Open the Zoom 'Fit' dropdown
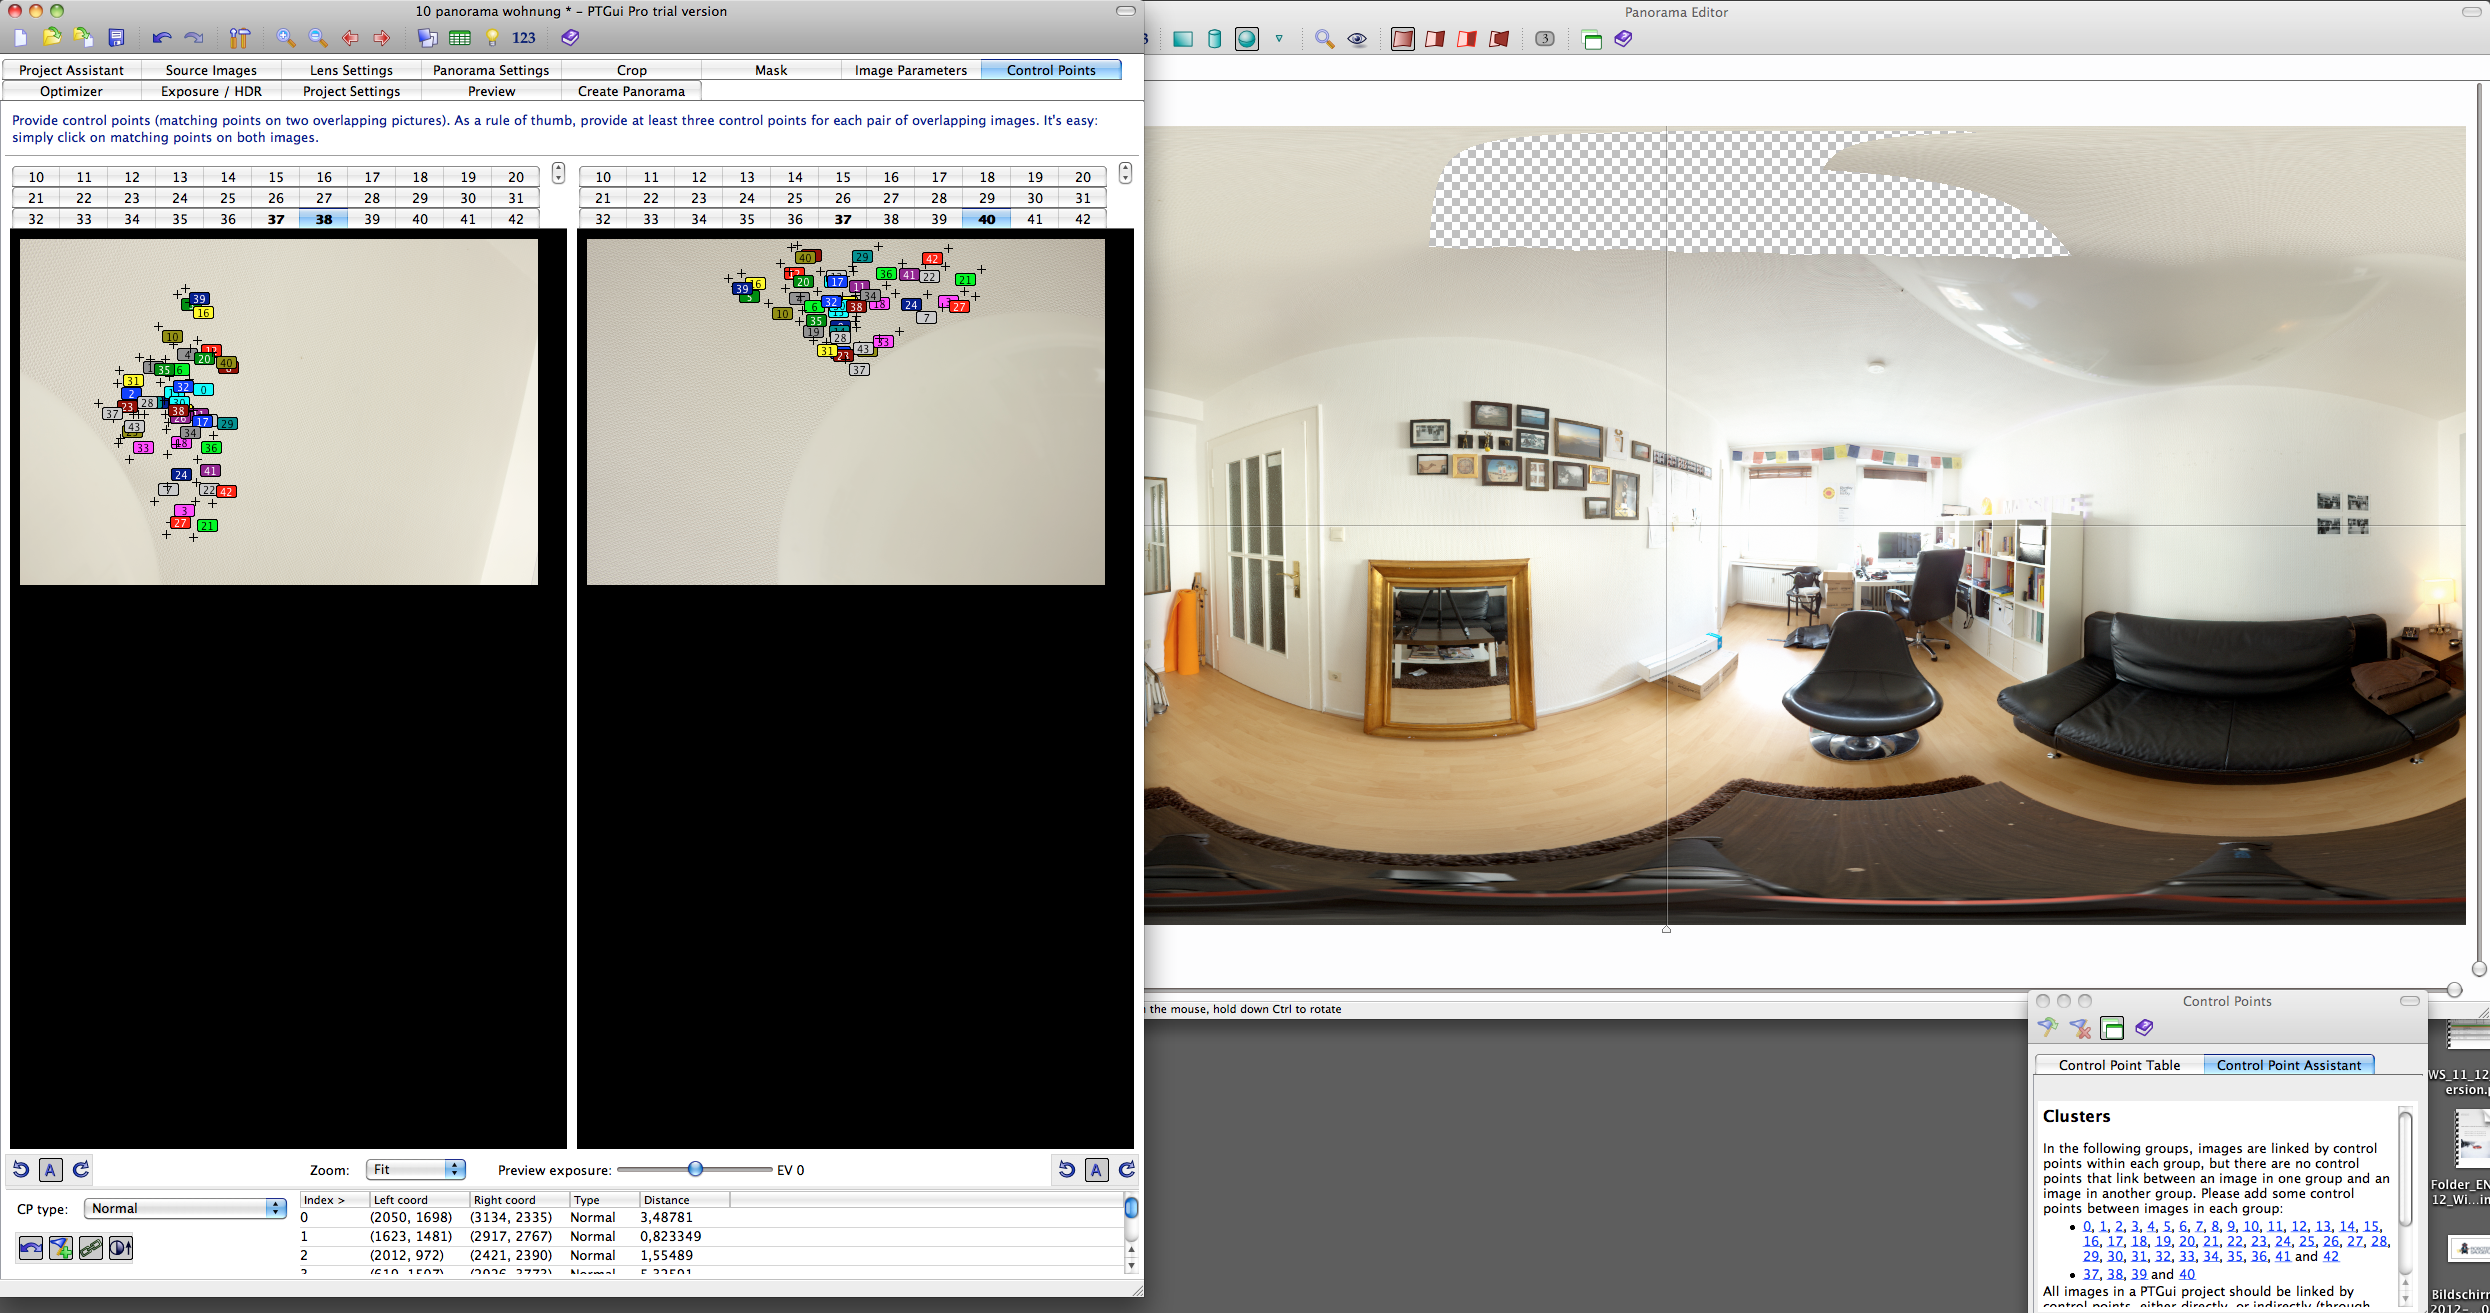2490x1313 pixels. (416, 1169)
